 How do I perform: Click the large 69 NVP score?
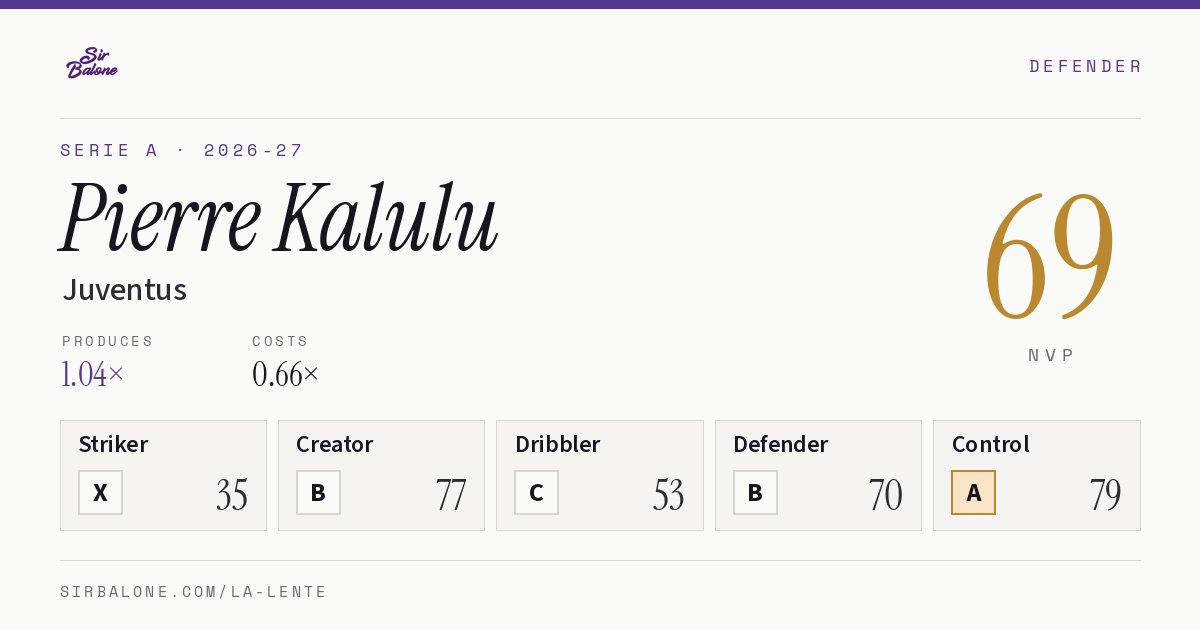pos(1050,257)
